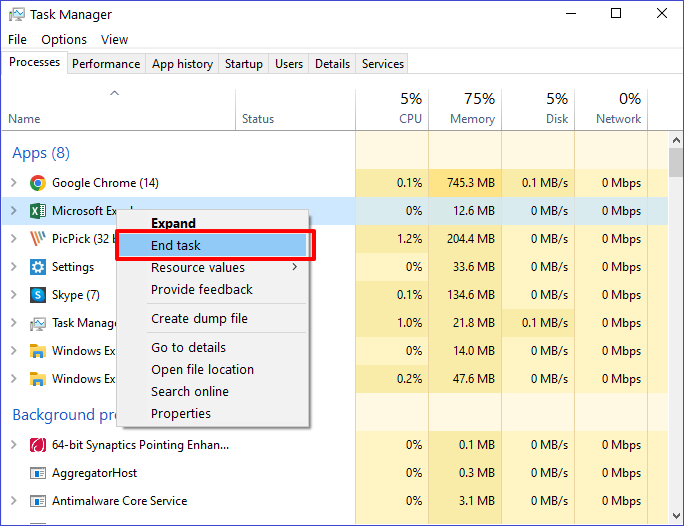Expand the Microsoft Excel process group

coord(14,211)
